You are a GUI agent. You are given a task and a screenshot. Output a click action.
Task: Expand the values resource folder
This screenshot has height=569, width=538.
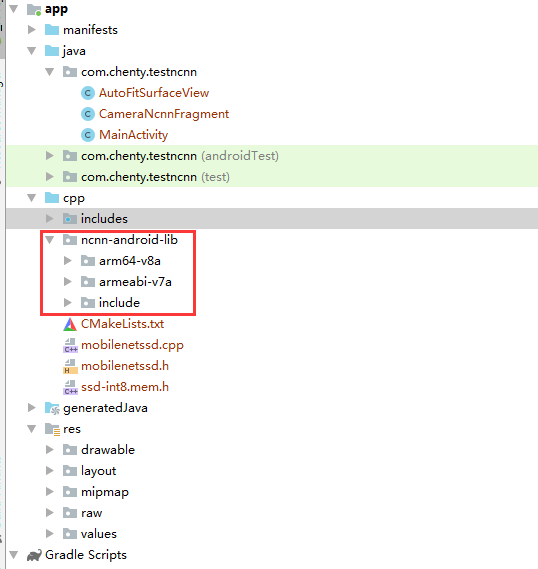(x=50, y=534)
